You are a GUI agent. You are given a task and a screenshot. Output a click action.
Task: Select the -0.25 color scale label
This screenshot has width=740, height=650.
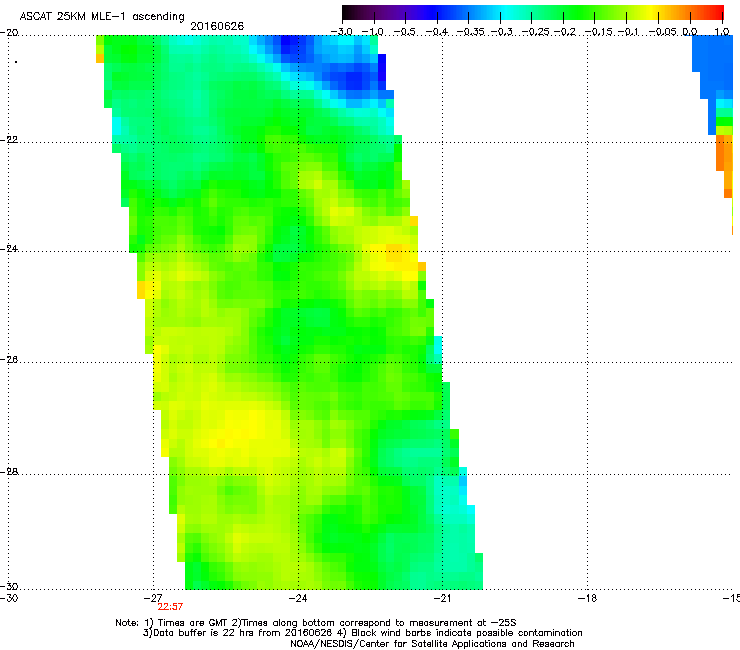pyautogui.click(x=536, y=32)
